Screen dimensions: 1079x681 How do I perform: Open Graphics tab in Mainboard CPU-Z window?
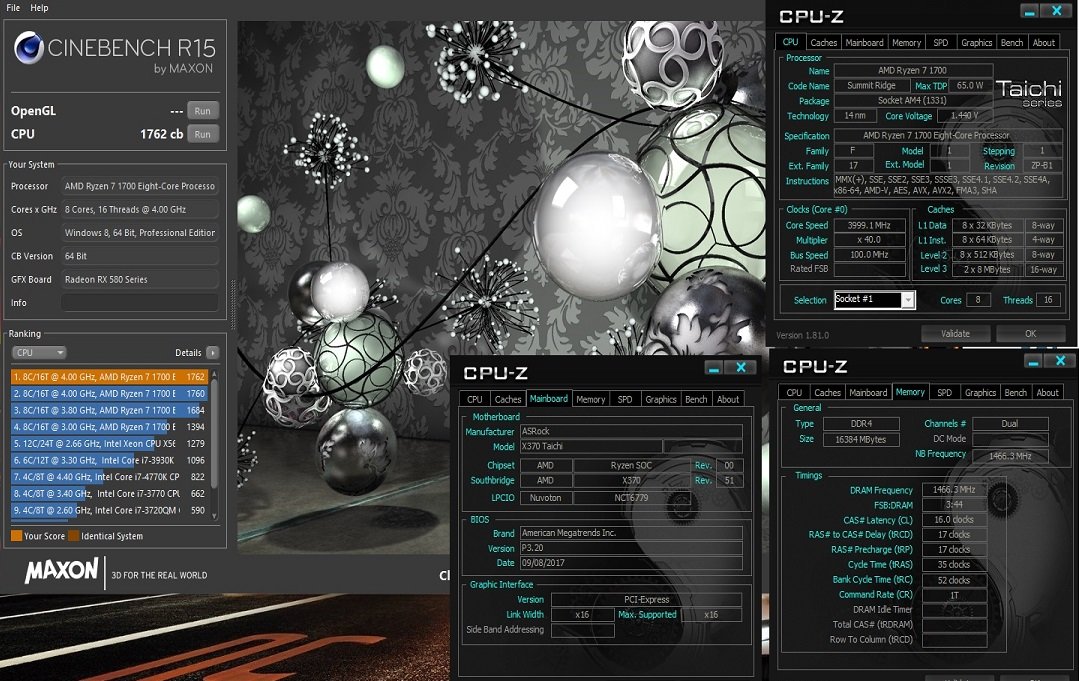tap(661, 399)
